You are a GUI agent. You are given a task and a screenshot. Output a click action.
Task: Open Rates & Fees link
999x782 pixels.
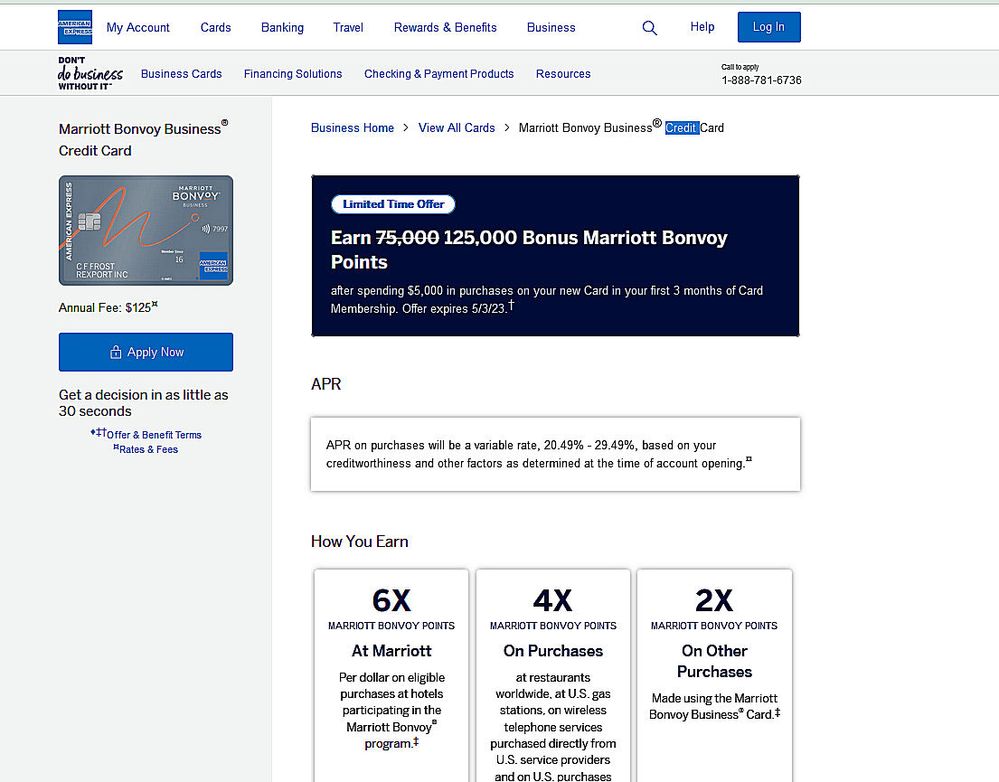[148, 449]
